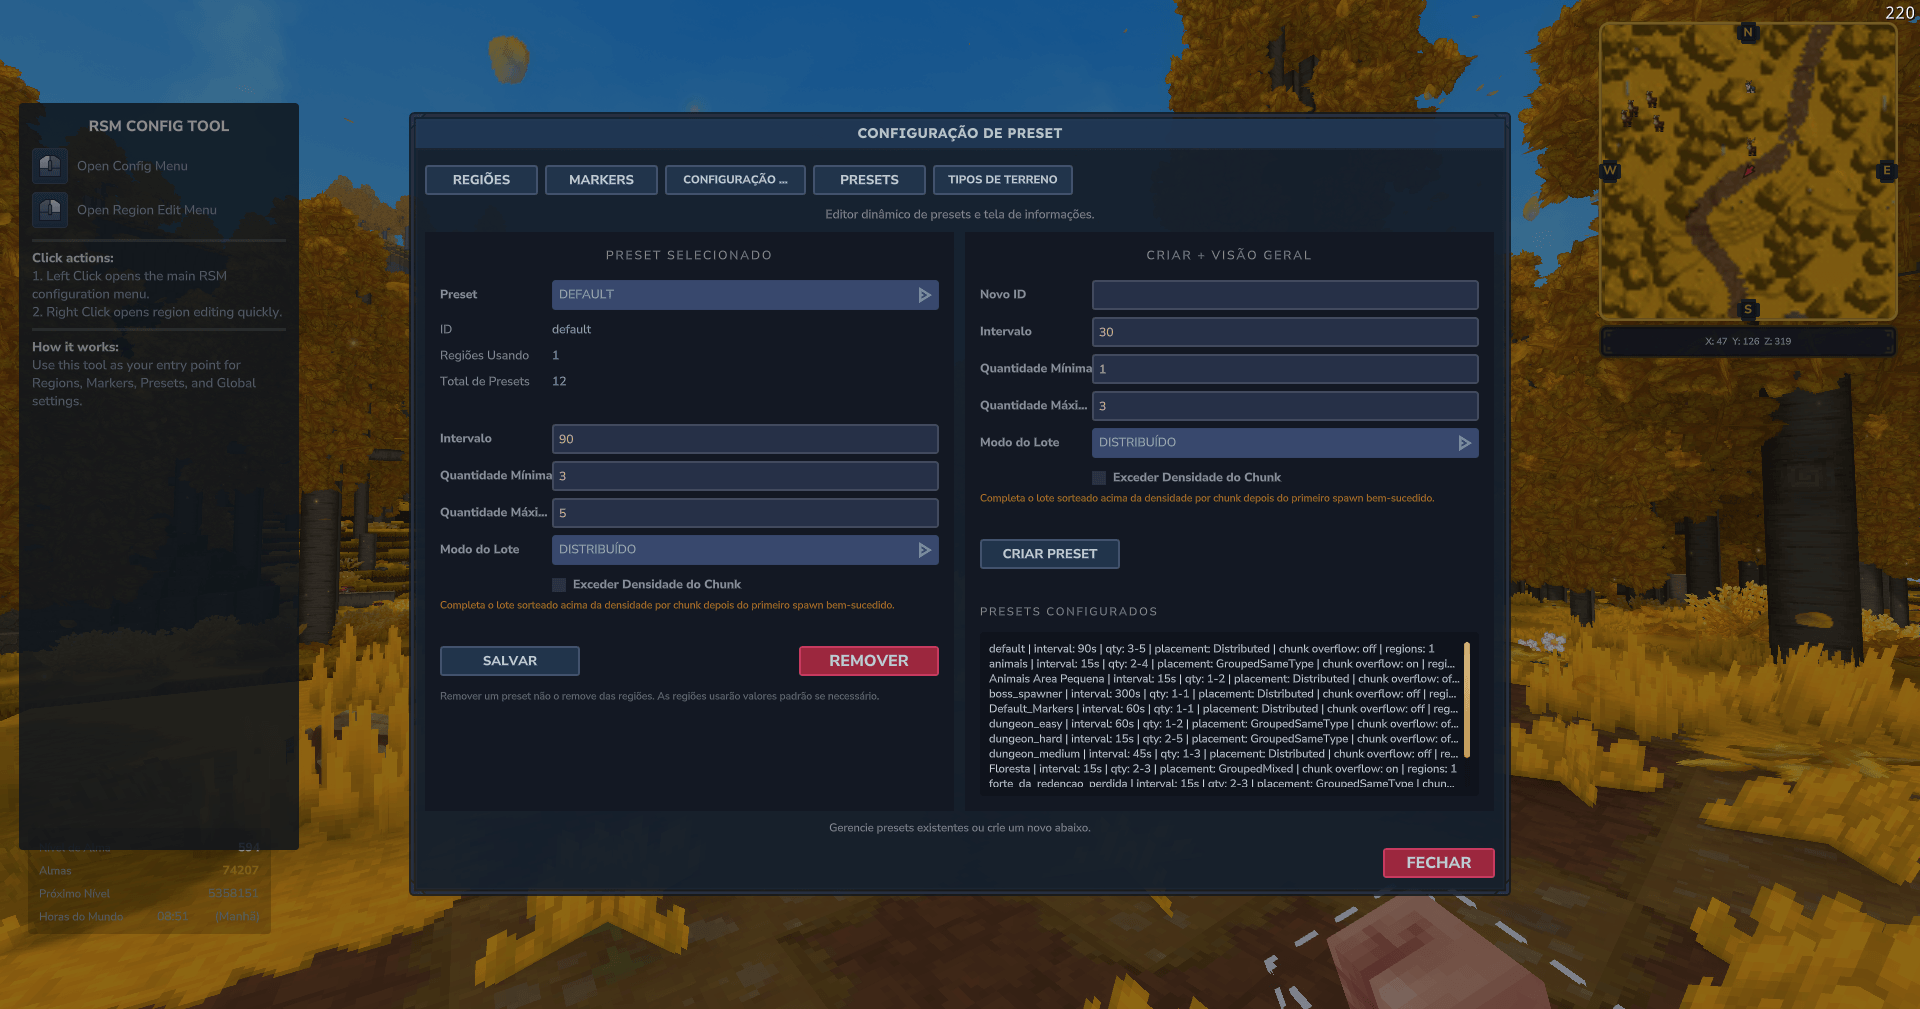Image resolution: width=1920 pixels, height=1009 pixels.
Task: Toggle right Exceder Densidade do Chunk checkbox
Action: 1099,478
